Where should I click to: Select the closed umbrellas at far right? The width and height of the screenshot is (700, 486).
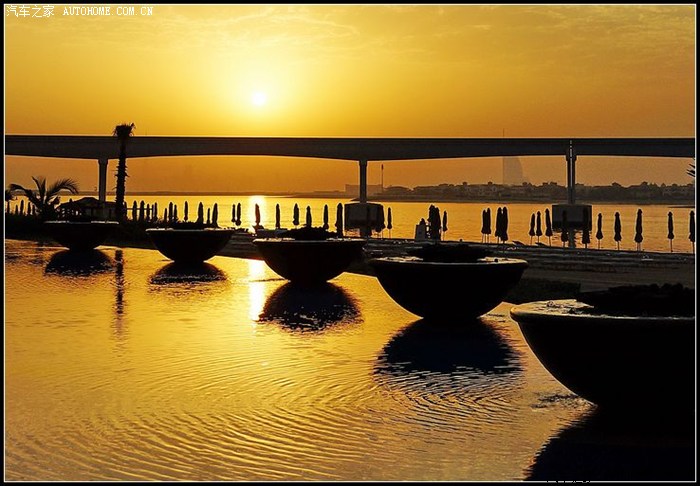[x=642, y=229]
